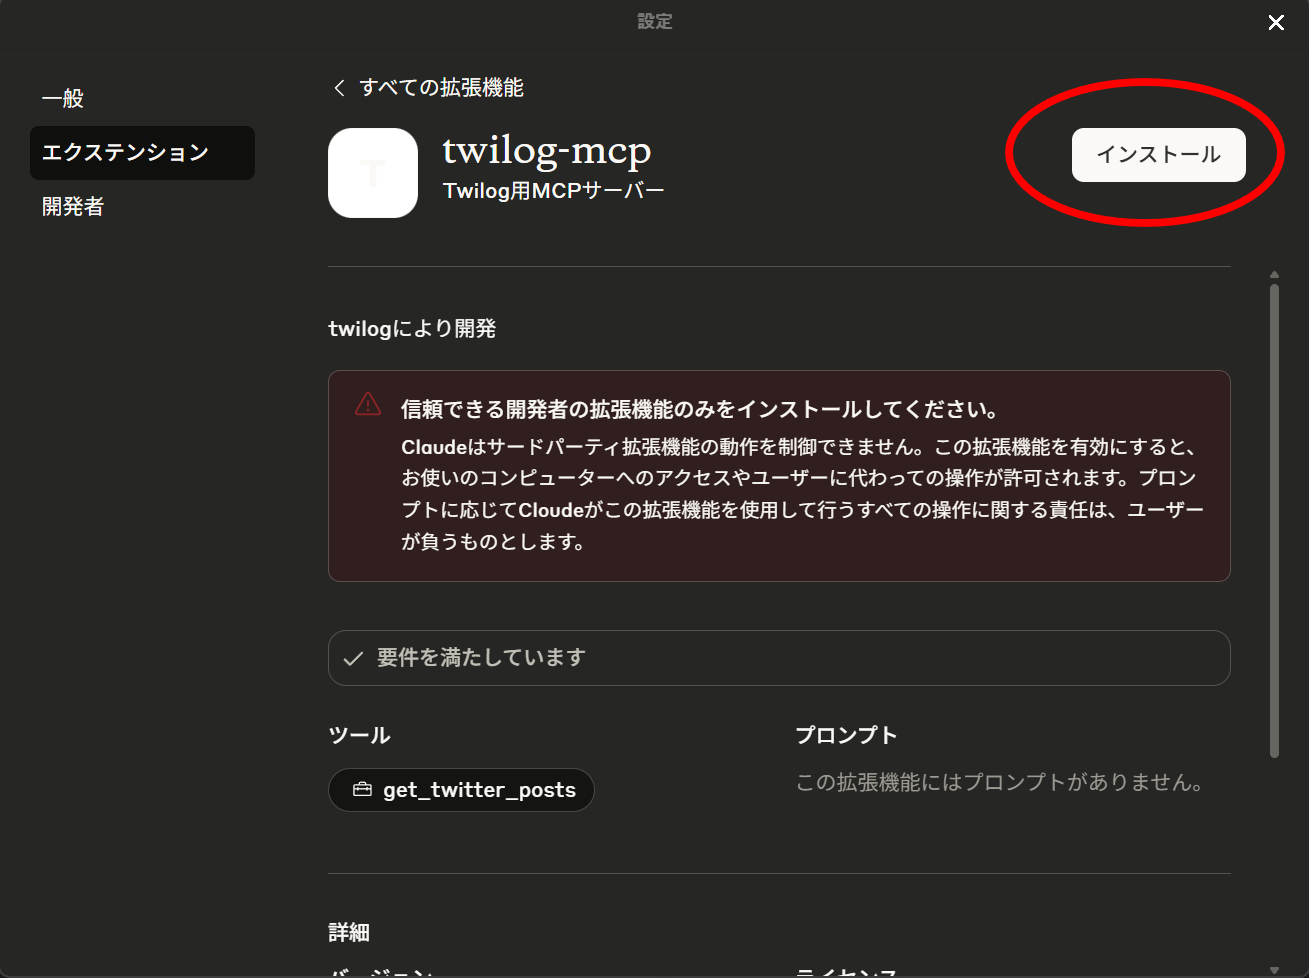Click the Twilog用MCPサーバー subtitle
The image size is (1309, 978).
point(554,191)
